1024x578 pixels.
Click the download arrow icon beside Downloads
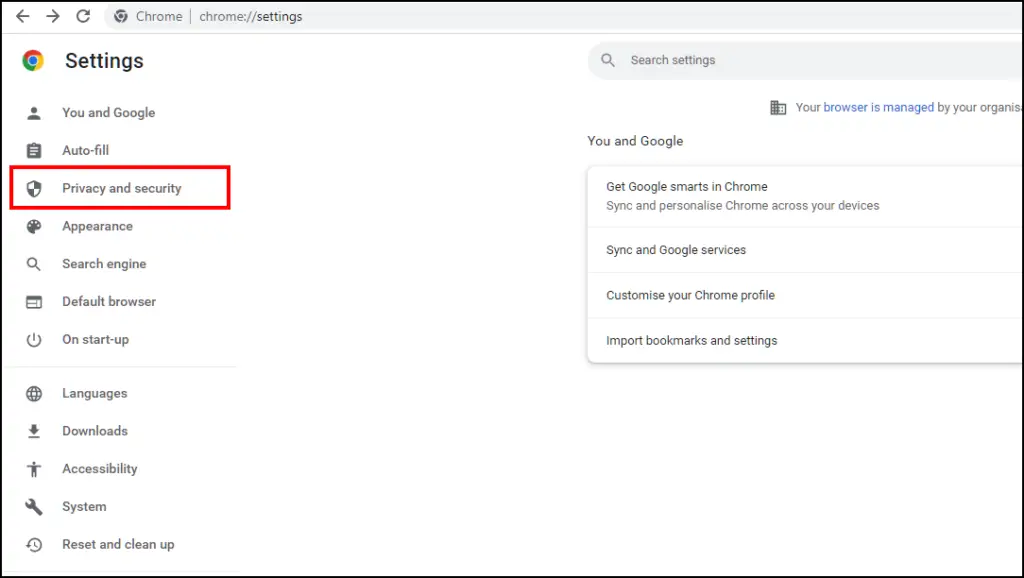34,431
